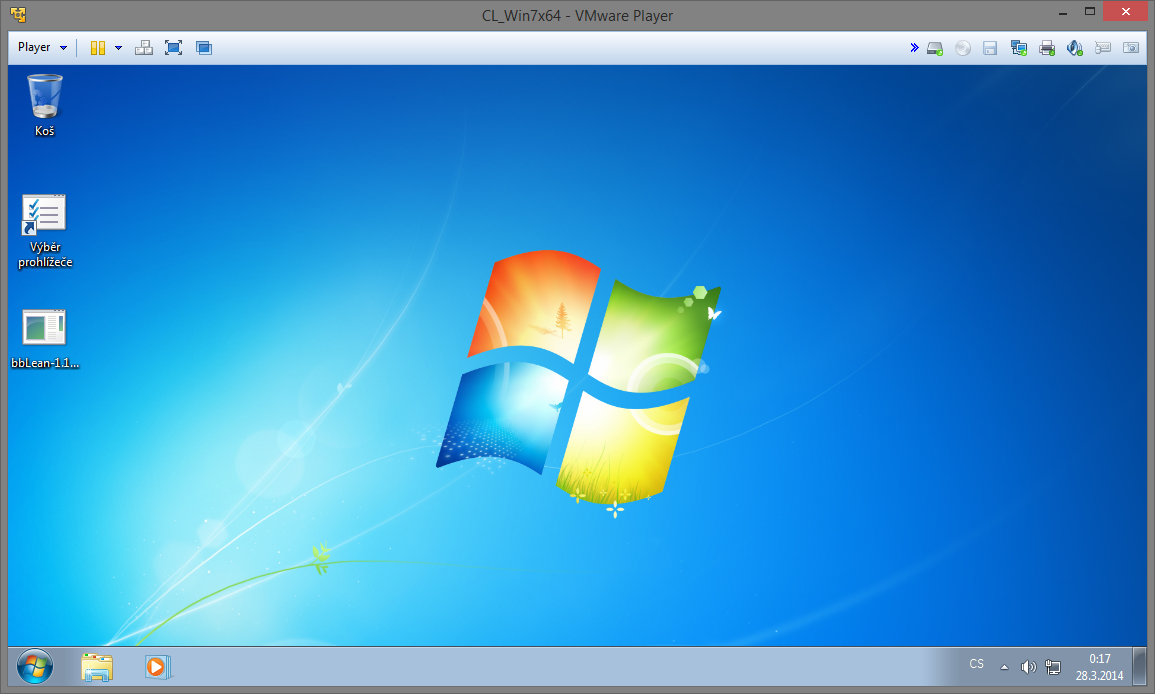Open the system tray hidden icons arrow
This screenshot has height=694, width=1155.
point(1004,666)
